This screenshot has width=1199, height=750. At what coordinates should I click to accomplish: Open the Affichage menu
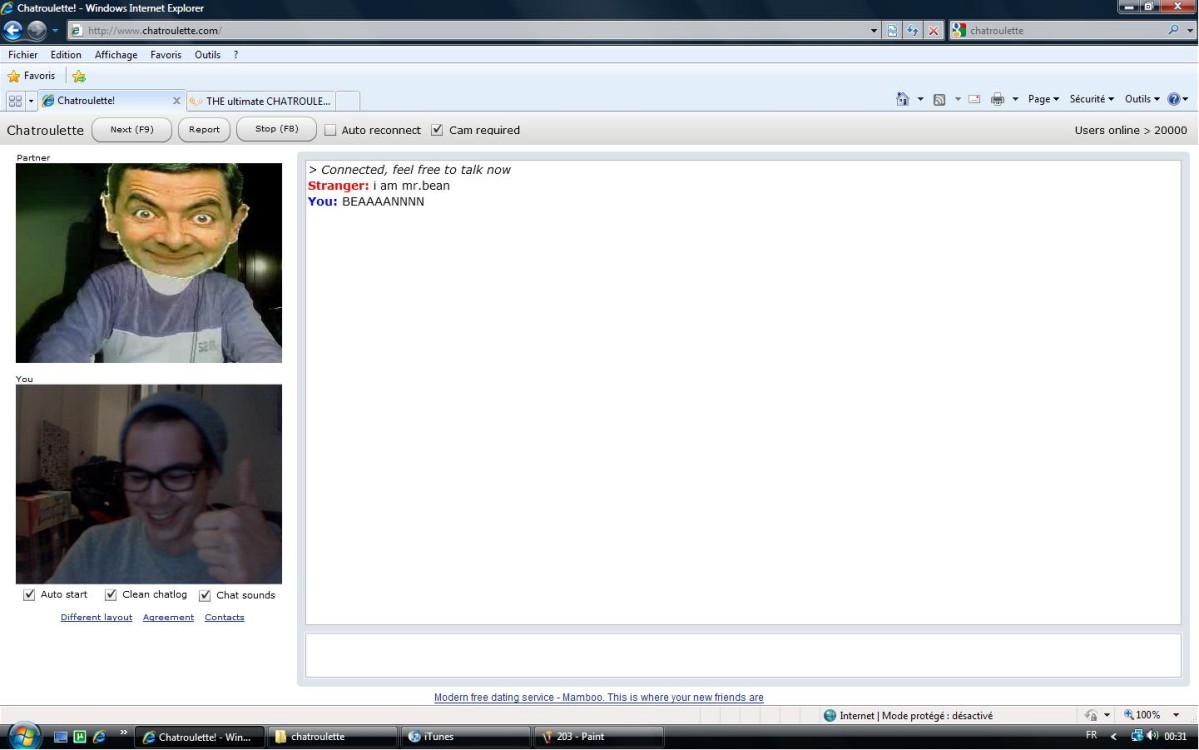tap(116, 55)
